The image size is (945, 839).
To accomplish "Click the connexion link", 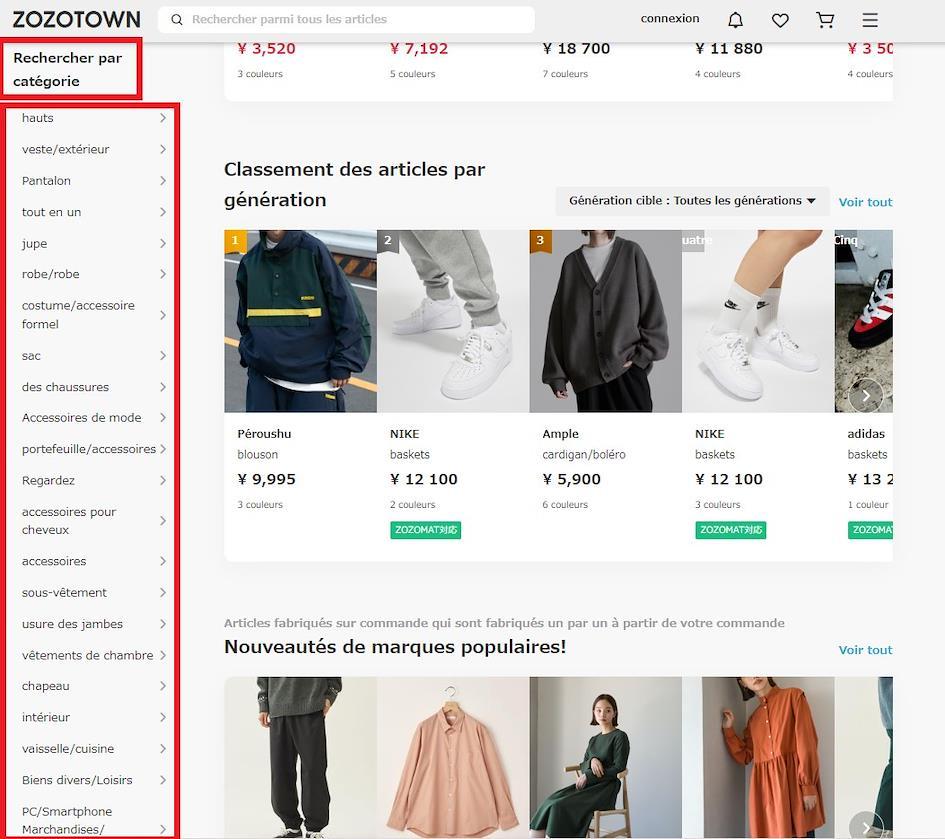I will [x=670, y=19].
